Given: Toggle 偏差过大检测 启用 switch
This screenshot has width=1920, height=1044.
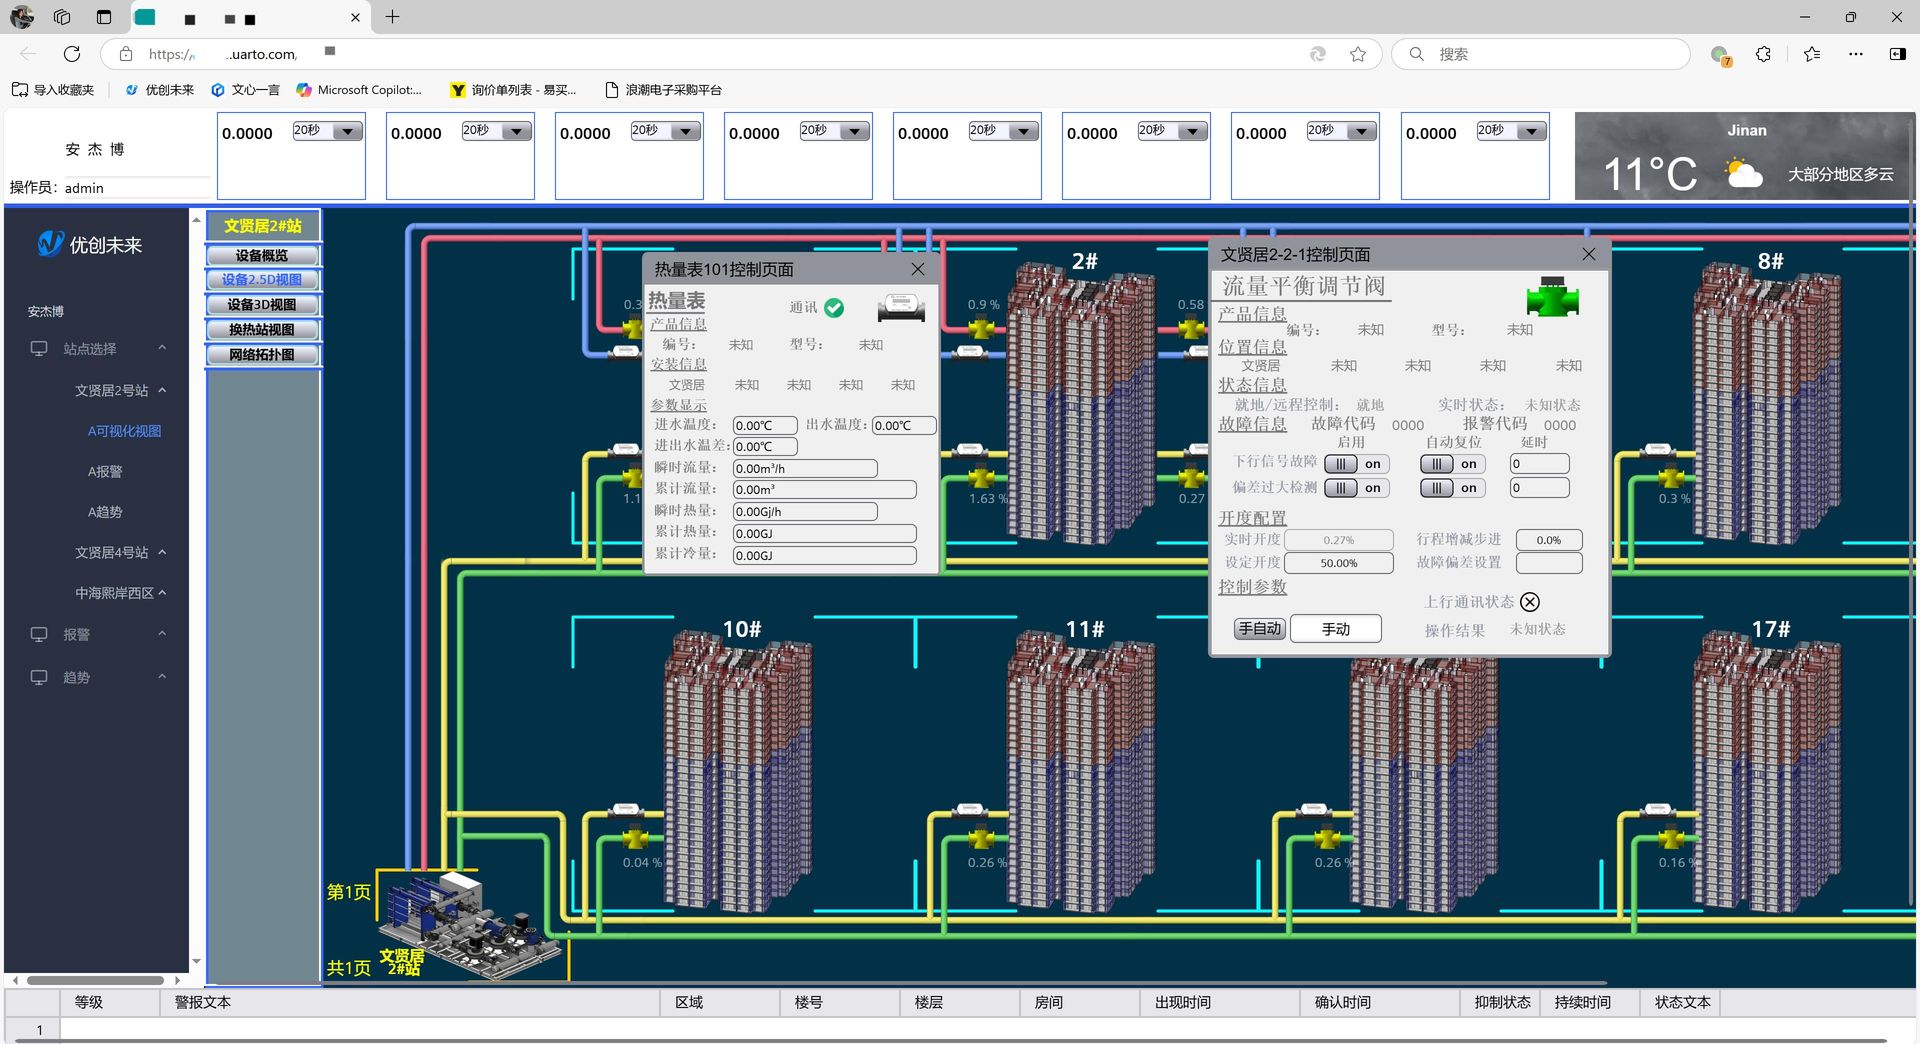Looking at the screenshot, I should click(1356, 488).
